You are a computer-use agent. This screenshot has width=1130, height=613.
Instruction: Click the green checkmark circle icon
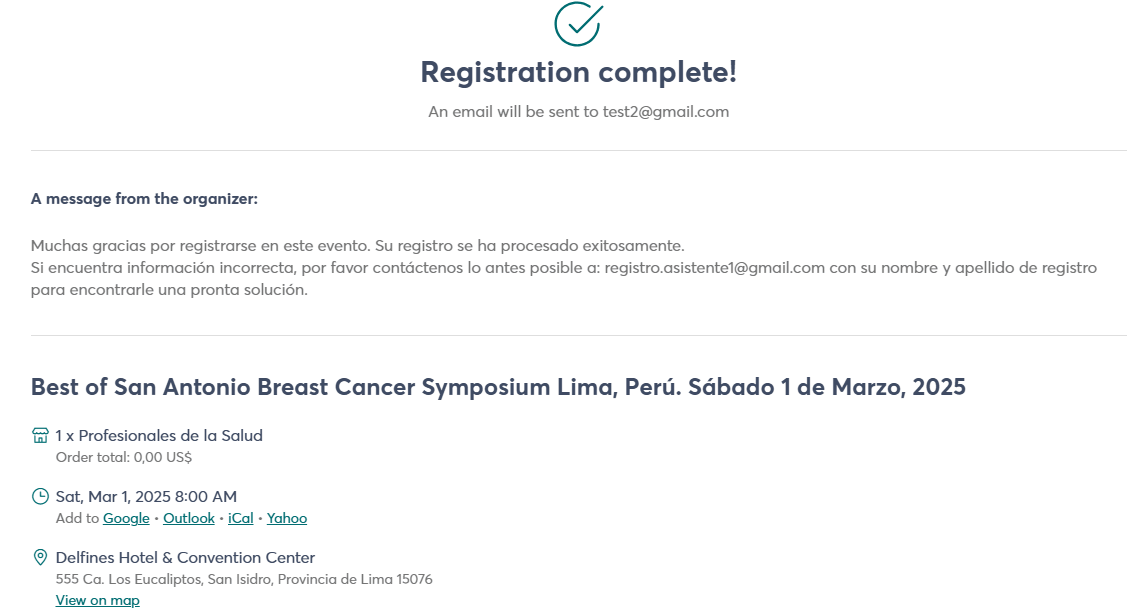pyautogui.click(x=579, y=24)
